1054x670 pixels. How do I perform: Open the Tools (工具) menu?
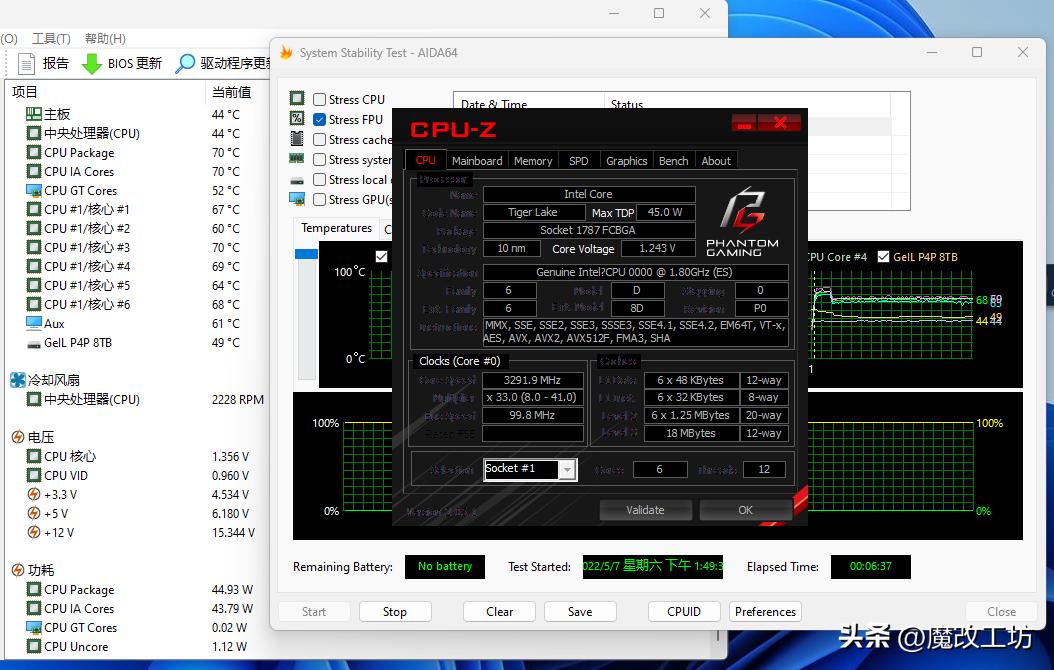pos(51,39)
